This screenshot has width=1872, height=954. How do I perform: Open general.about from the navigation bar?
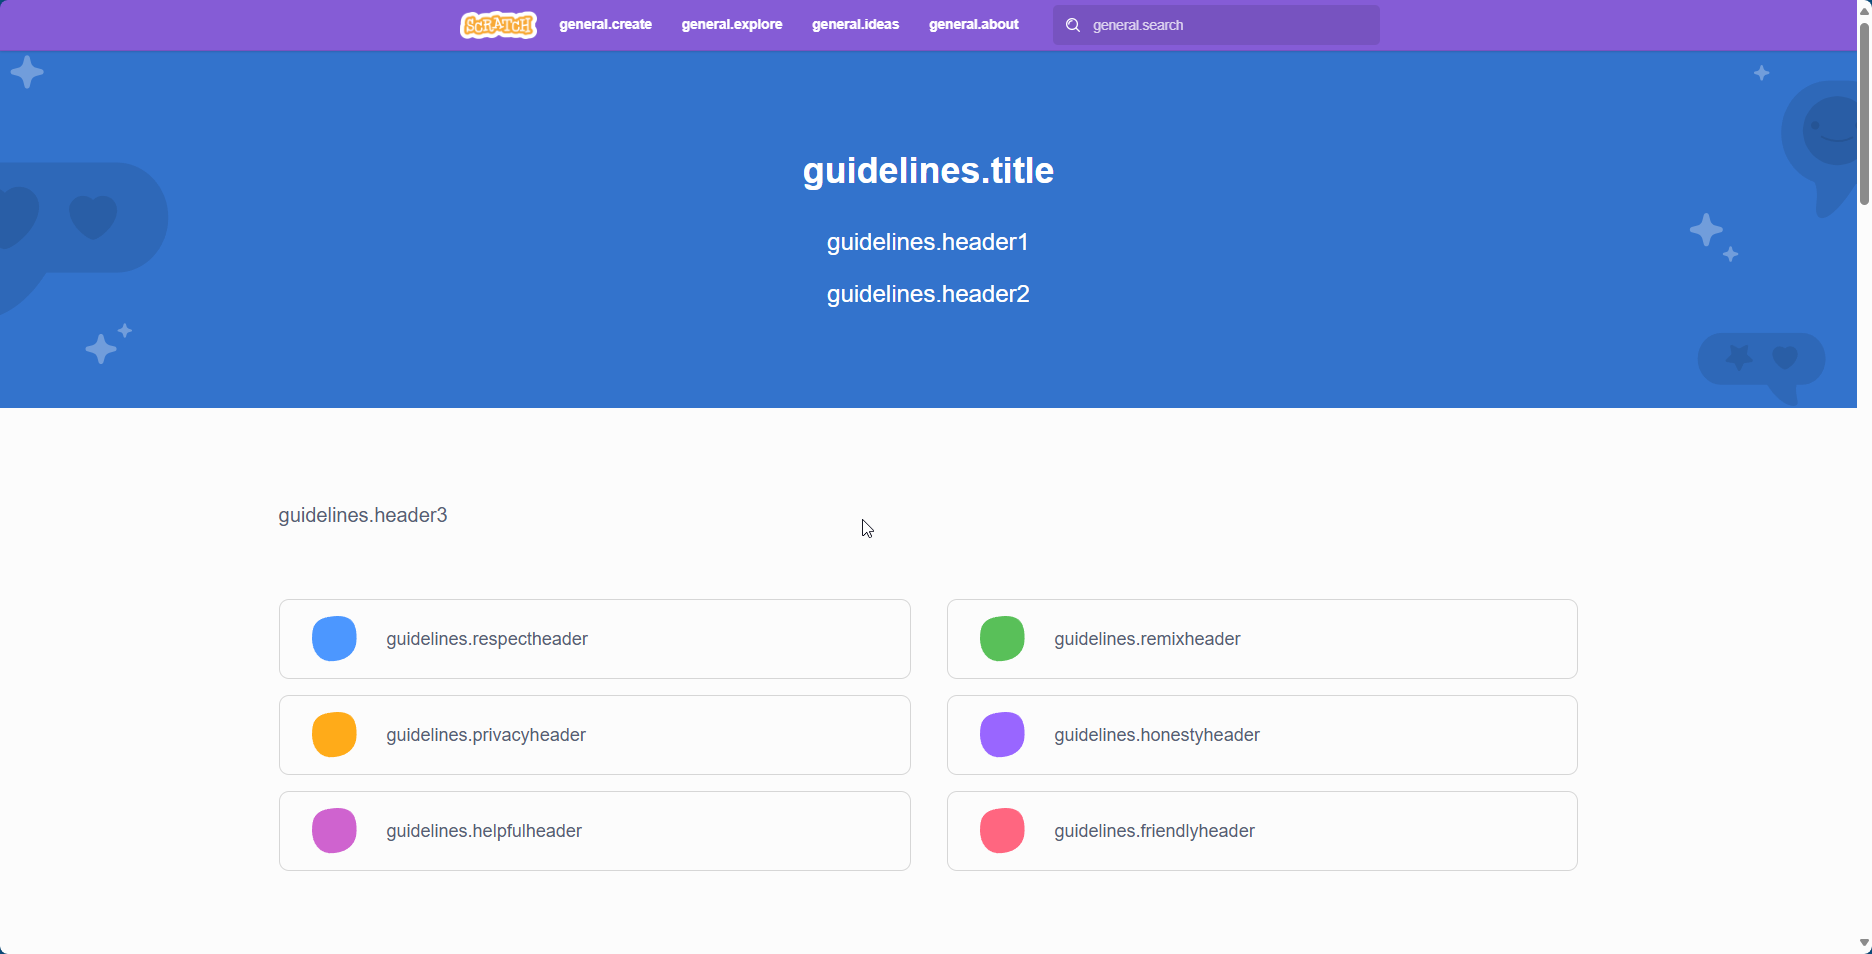pyautogui.click(x=973, y=25)
